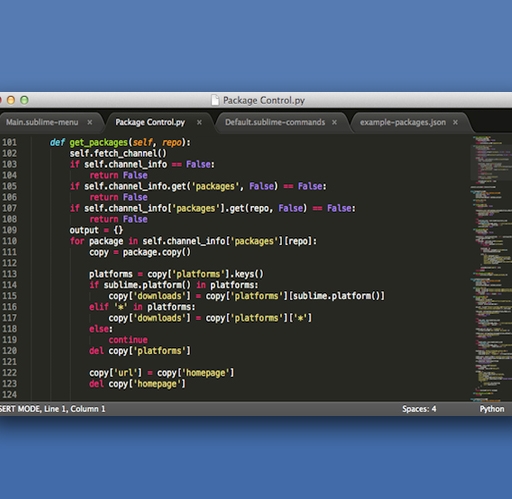
Task: Open the Python syntax selector
Action: (x=492, y=409)
